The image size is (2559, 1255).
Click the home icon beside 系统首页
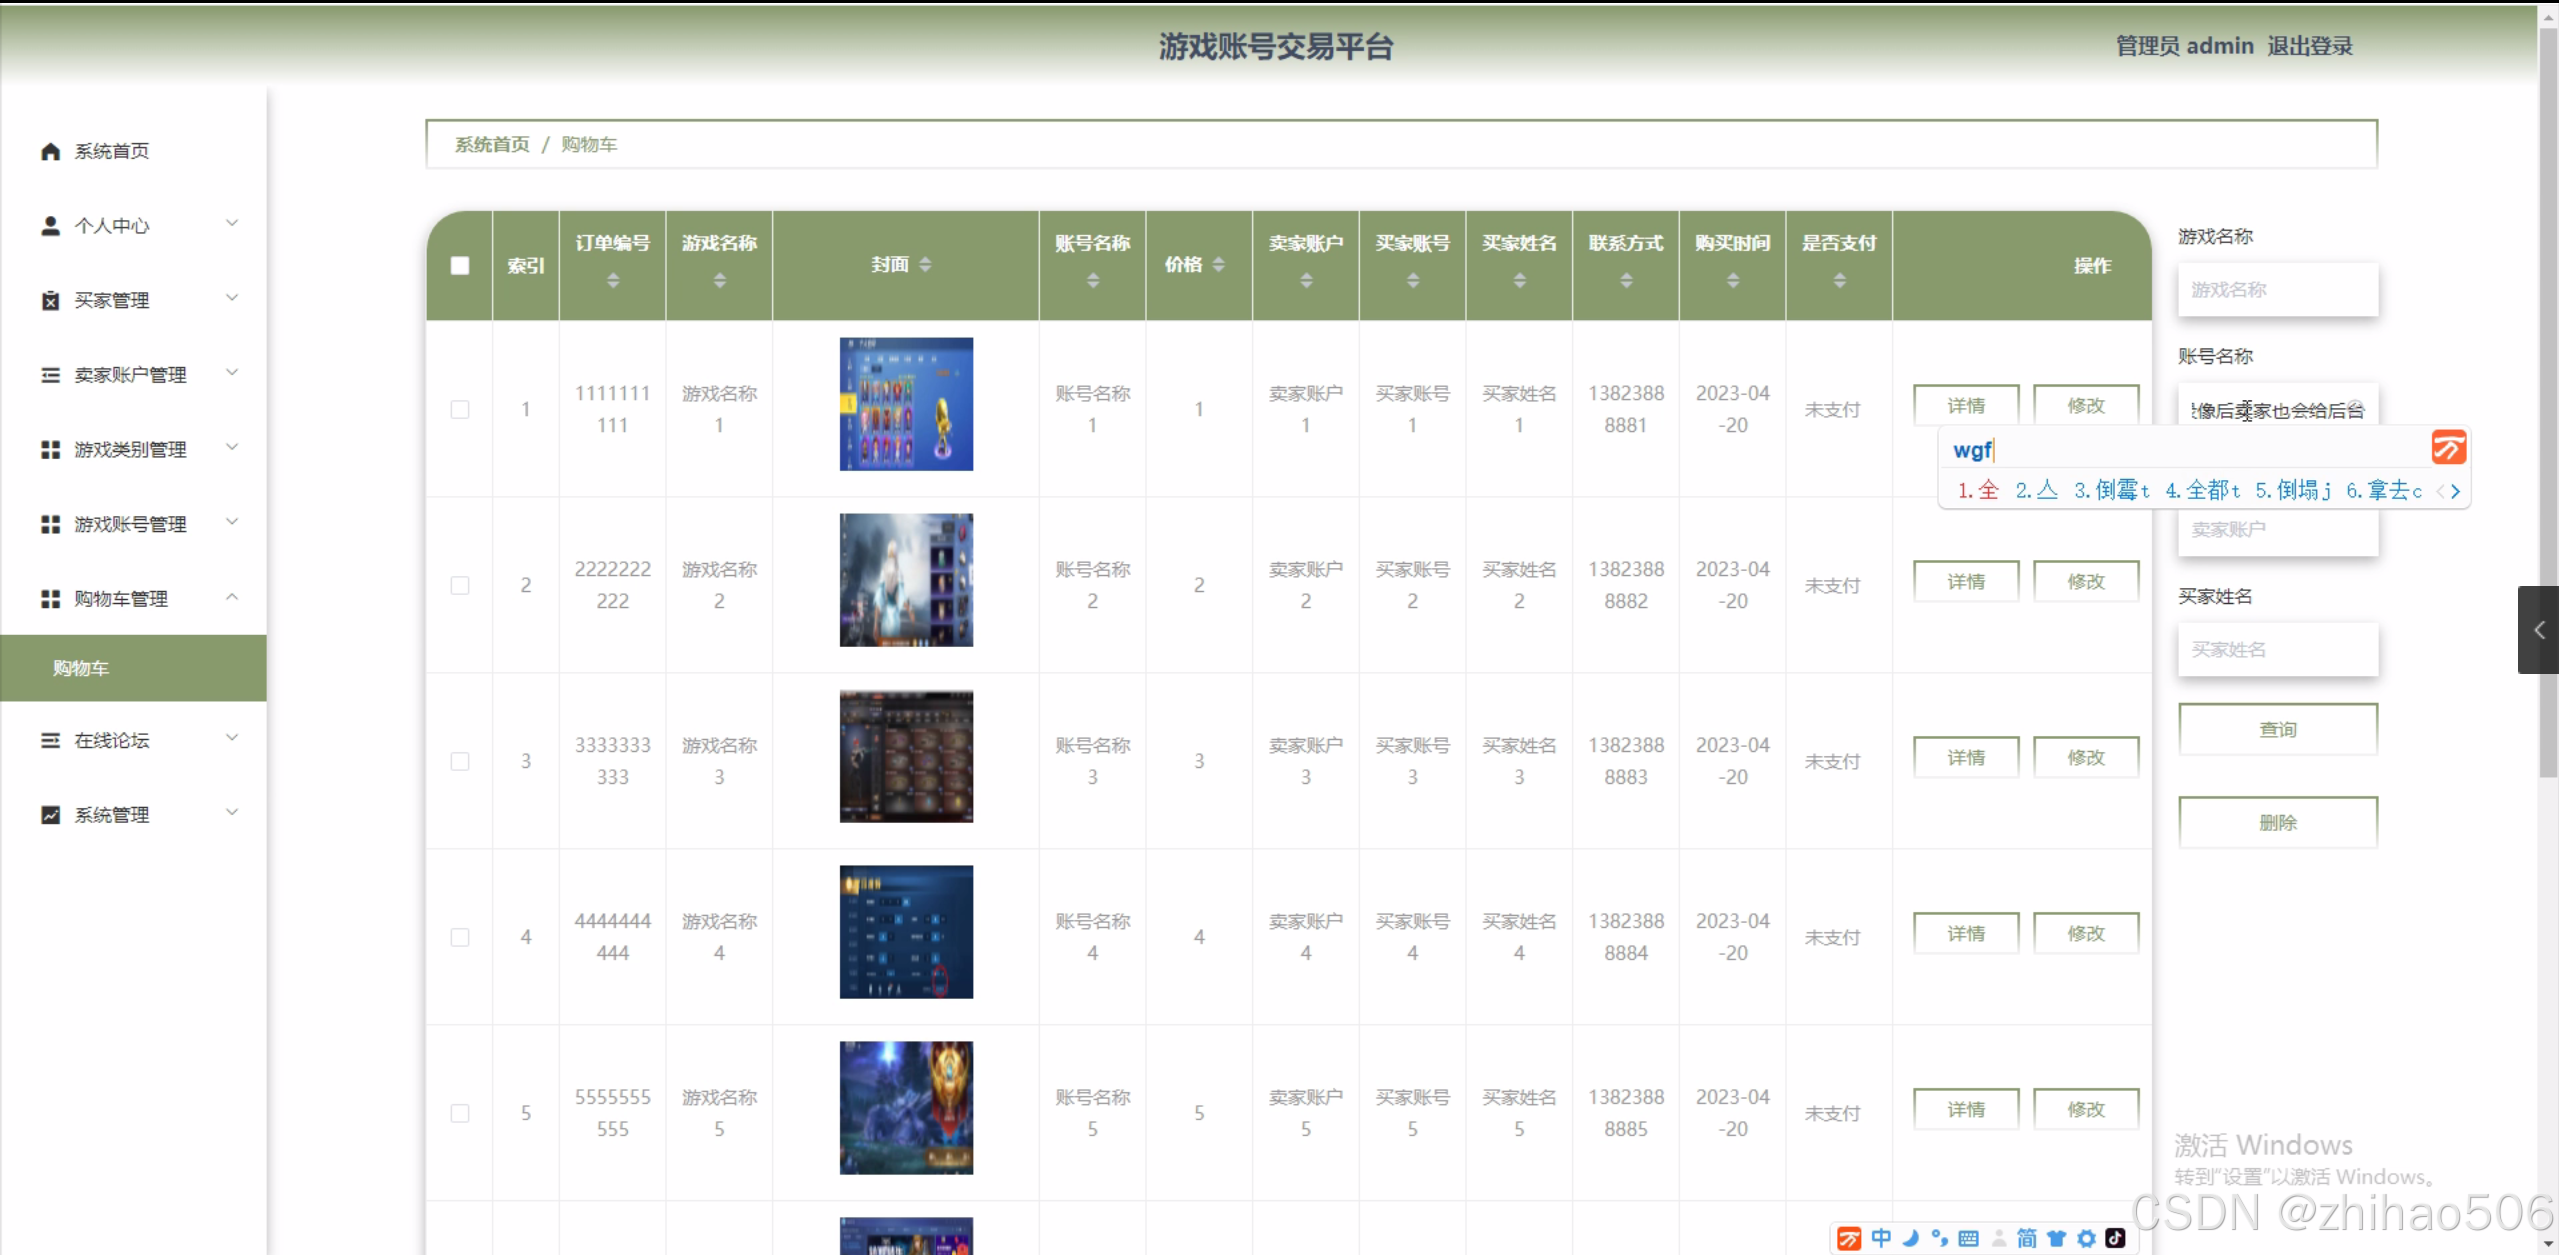click(x=50, y=151)
